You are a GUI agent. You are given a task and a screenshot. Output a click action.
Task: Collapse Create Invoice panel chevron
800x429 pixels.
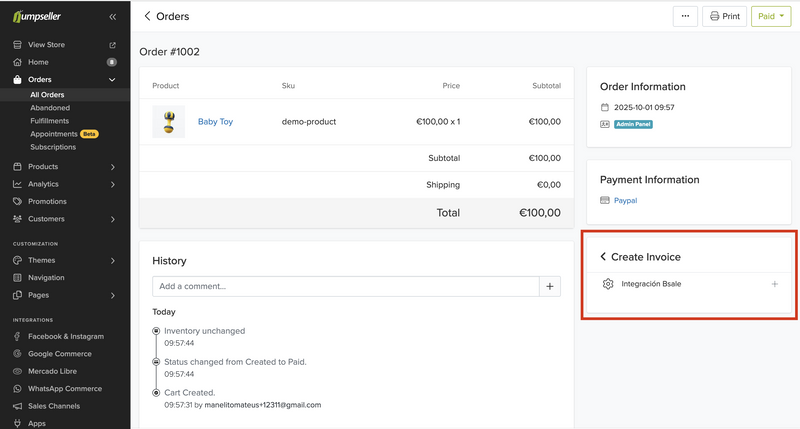(603, 257)
